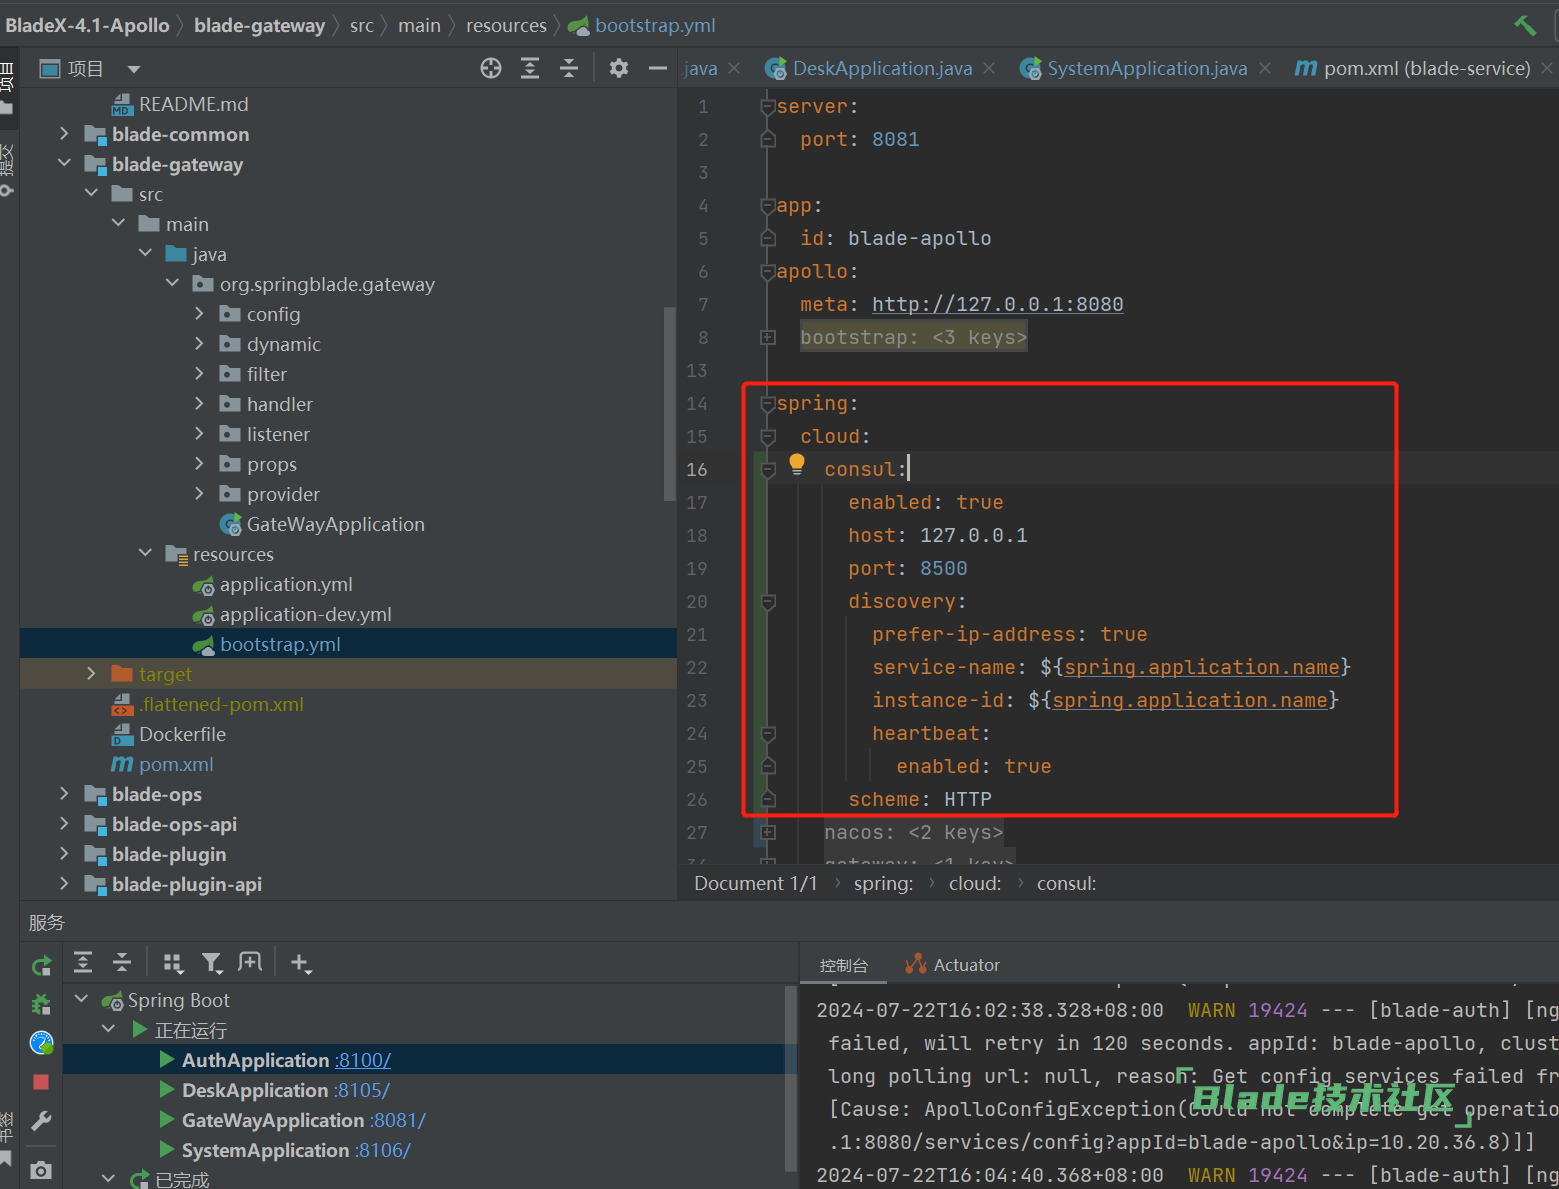This screenshot has height=1189, width=1559.
Task: Expand the blade-ops module
Action: (x=64, y=794)
